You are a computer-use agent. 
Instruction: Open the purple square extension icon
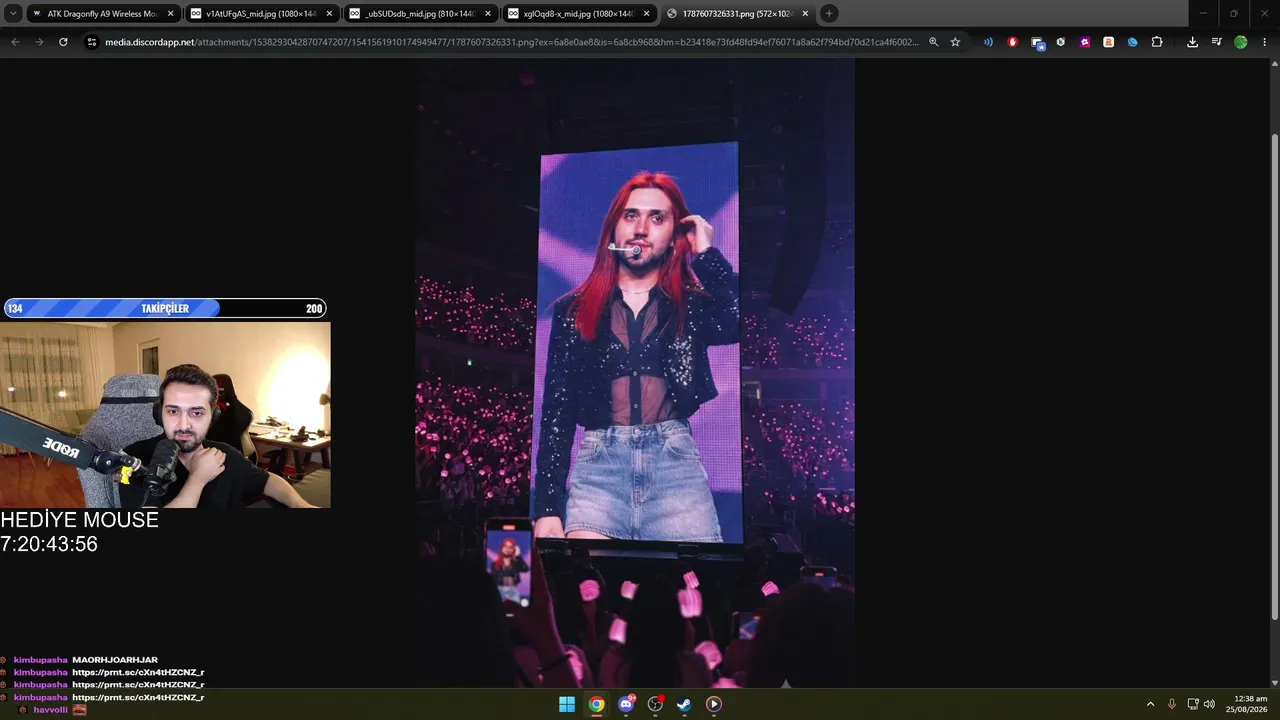pos(1085,42)
